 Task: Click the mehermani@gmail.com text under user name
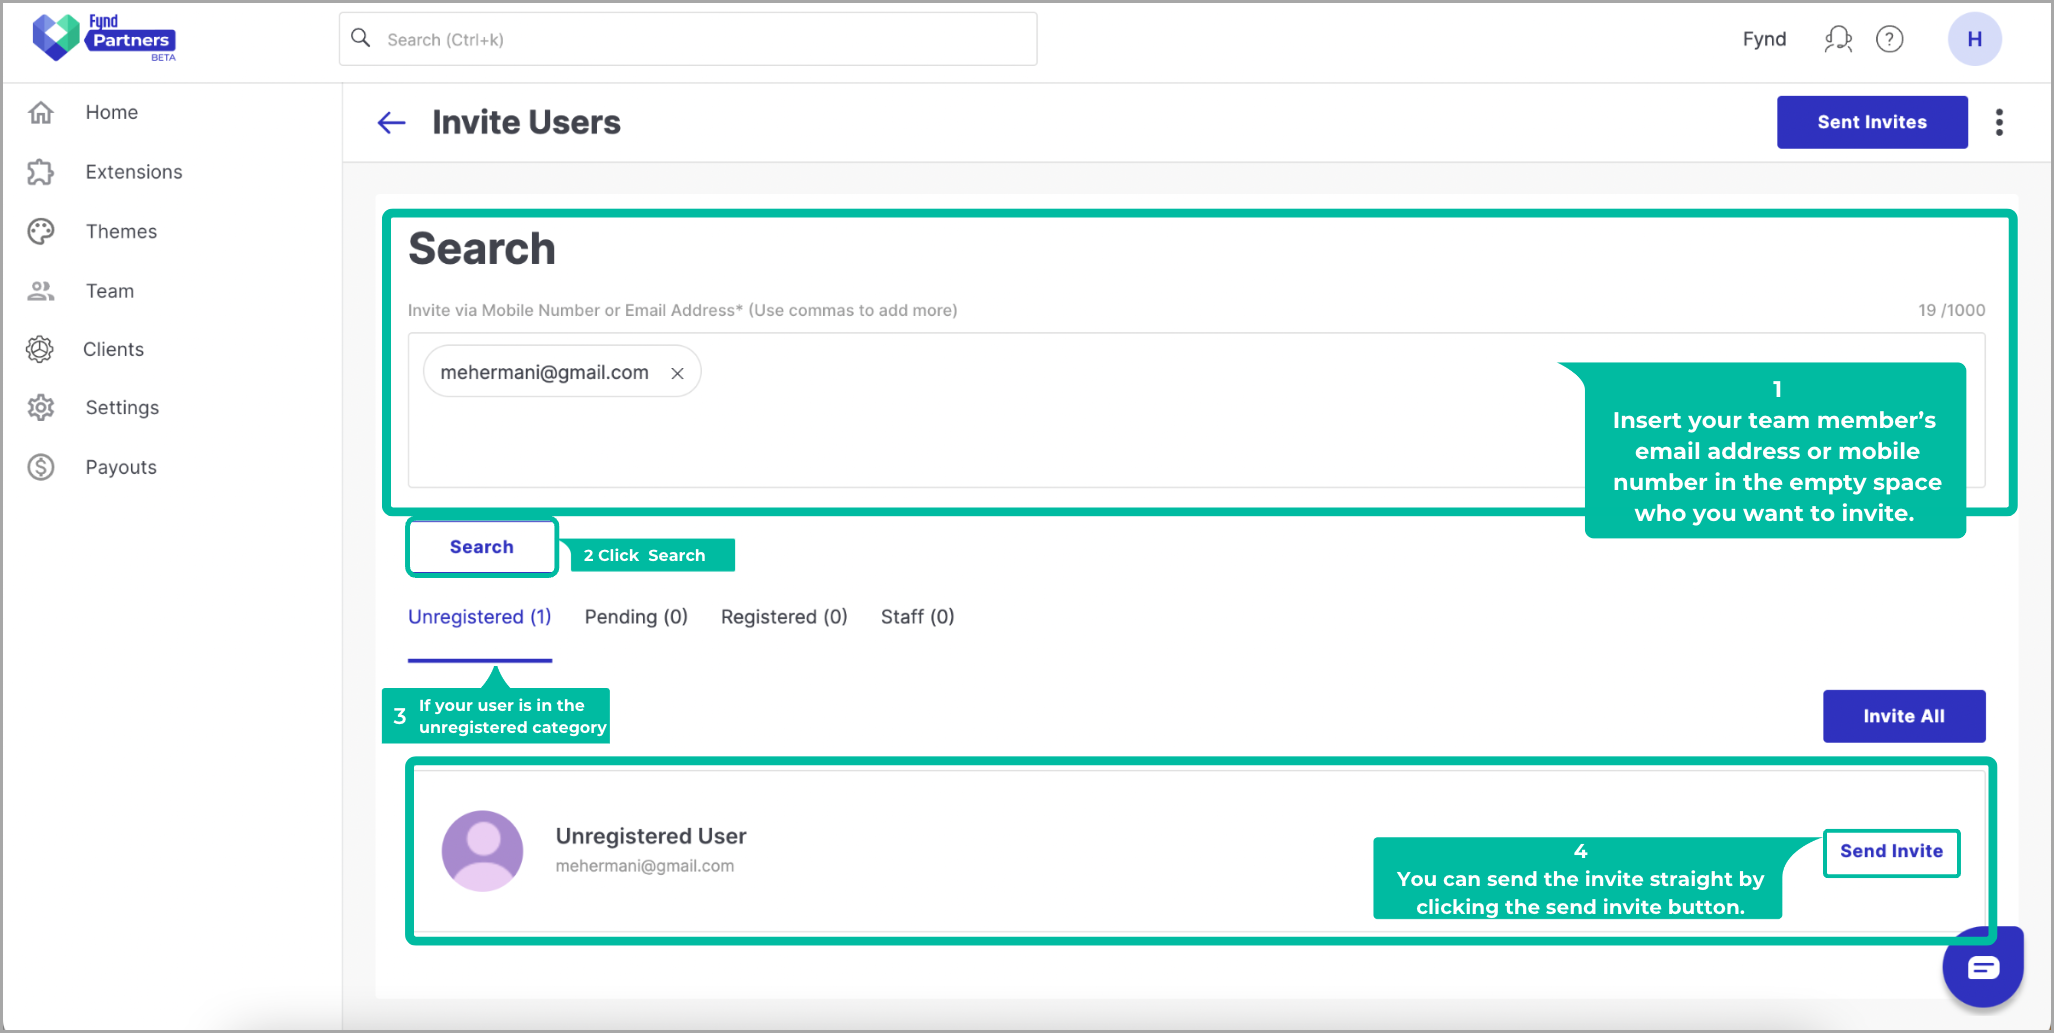pyautogui.click(x=645, y=866)
